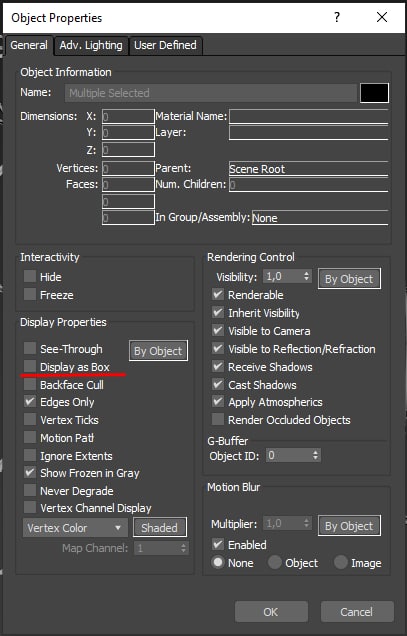Viewport: 407px width, 636px height.
Task: Select the Object motion blur radio
Action: (x=275, y=562)
